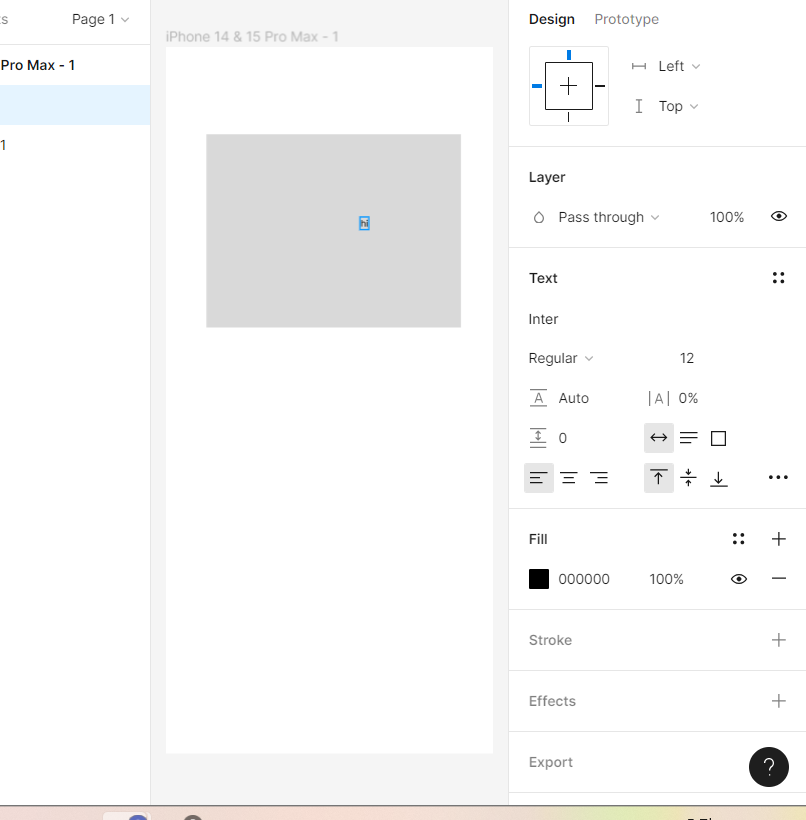Edit the line height Auto field
The height and width of the screenshot is (820, 806).
[573, 398]
